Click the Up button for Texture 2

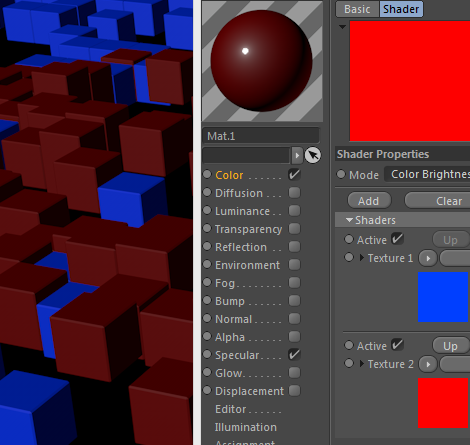(451, 346)
